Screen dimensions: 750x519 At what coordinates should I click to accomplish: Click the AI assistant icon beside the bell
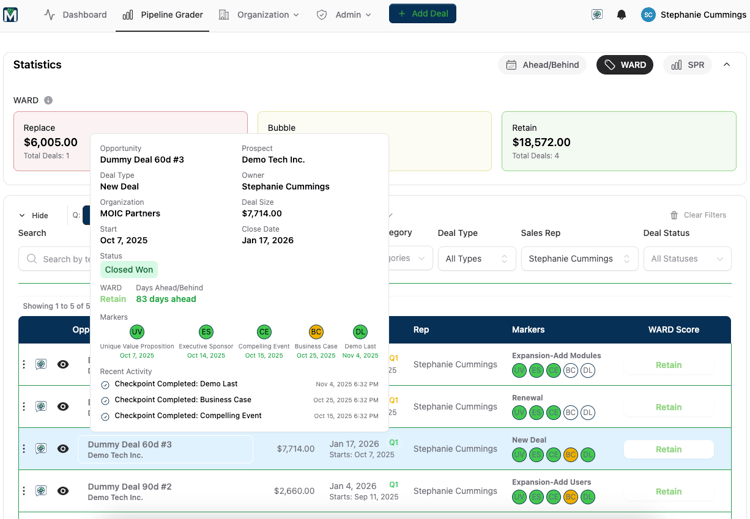[597, 15]
